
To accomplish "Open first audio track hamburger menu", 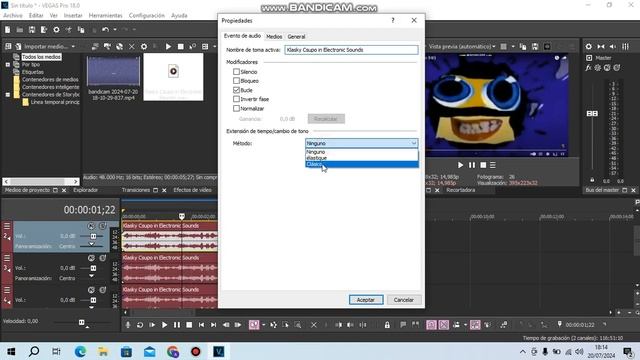I will pos(7,225).
